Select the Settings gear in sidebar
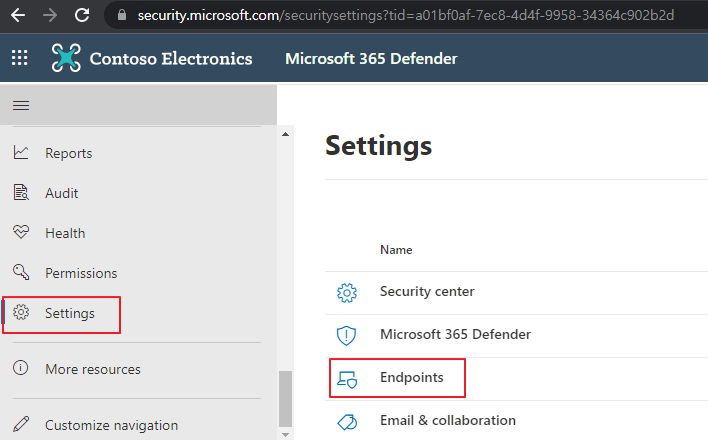 click(x=21, y=313)
